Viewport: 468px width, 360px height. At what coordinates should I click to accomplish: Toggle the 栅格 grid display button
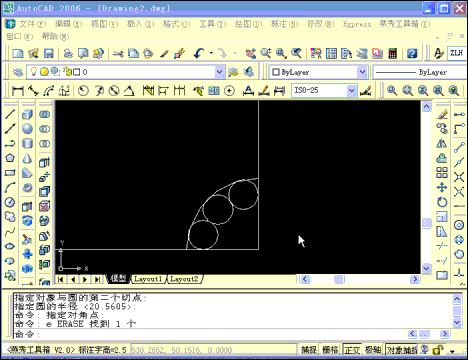(x=330, y=350)
